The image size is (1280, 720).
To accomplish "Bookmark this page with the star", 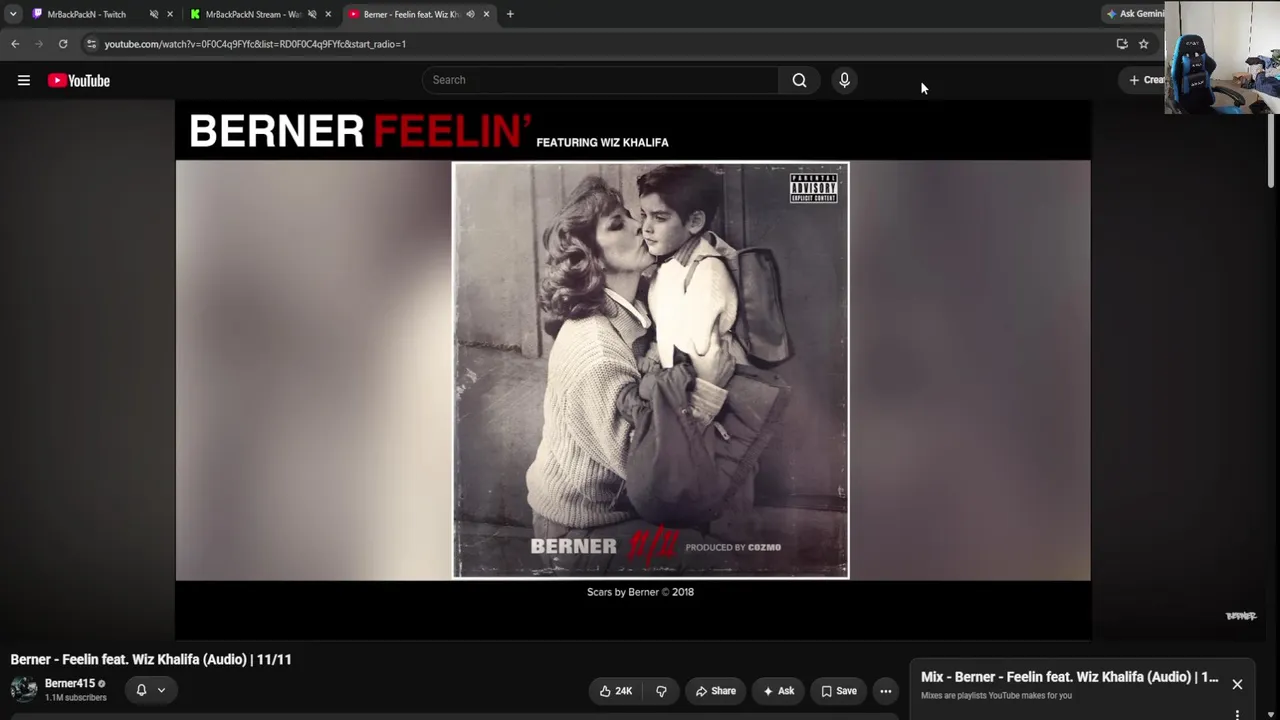I will (x=1144, y=44).
